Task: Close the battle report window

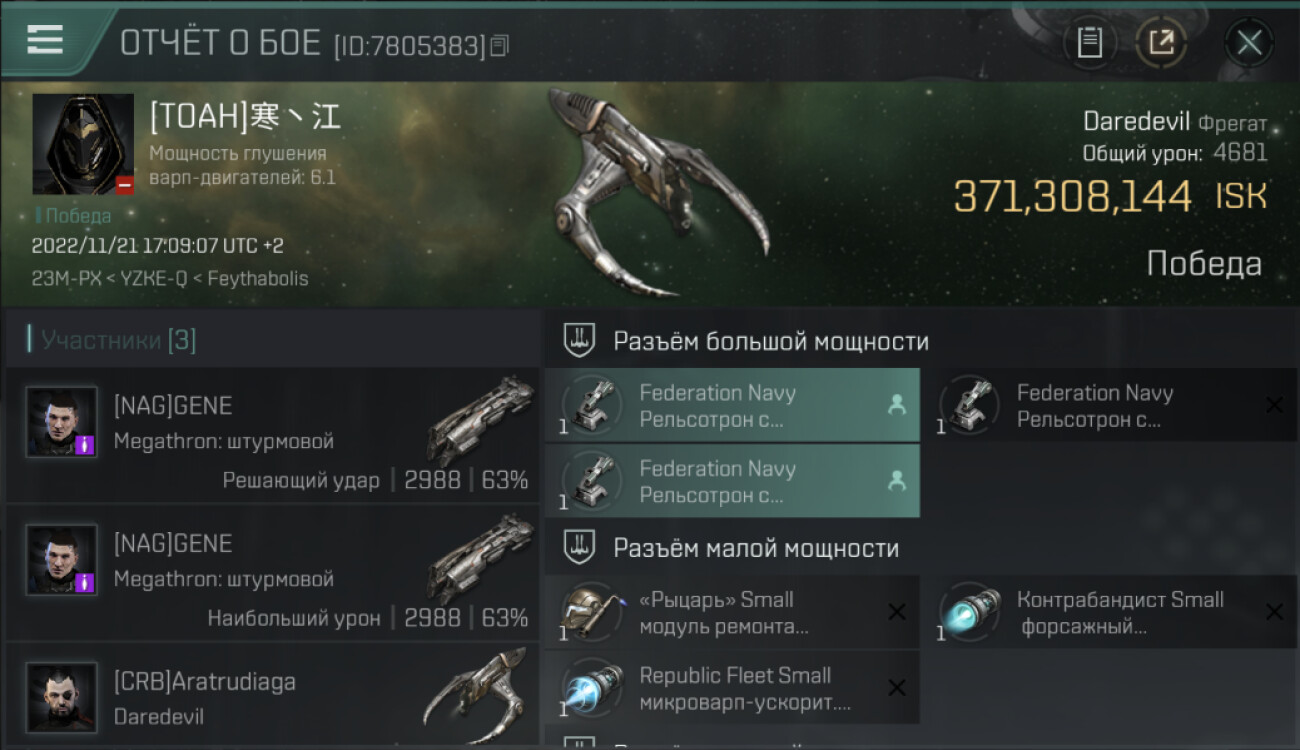Action: click(1249, 43)
